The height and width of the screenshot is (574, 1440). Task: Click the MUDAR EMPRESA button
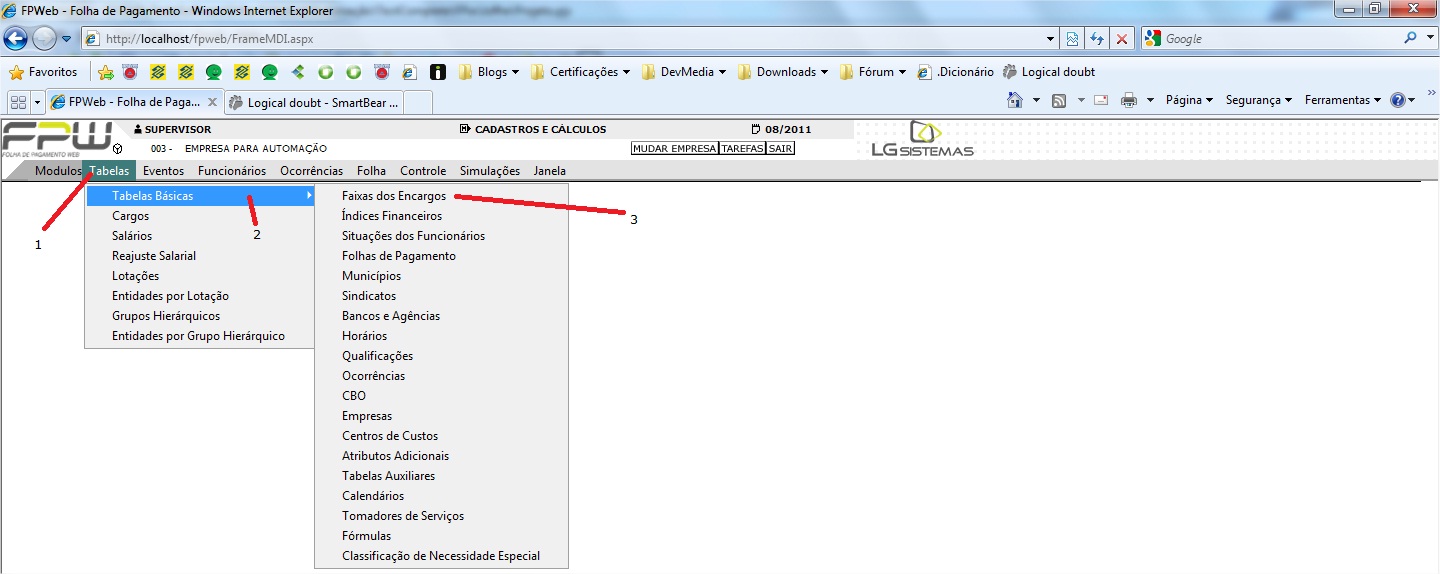pos(675,148)
